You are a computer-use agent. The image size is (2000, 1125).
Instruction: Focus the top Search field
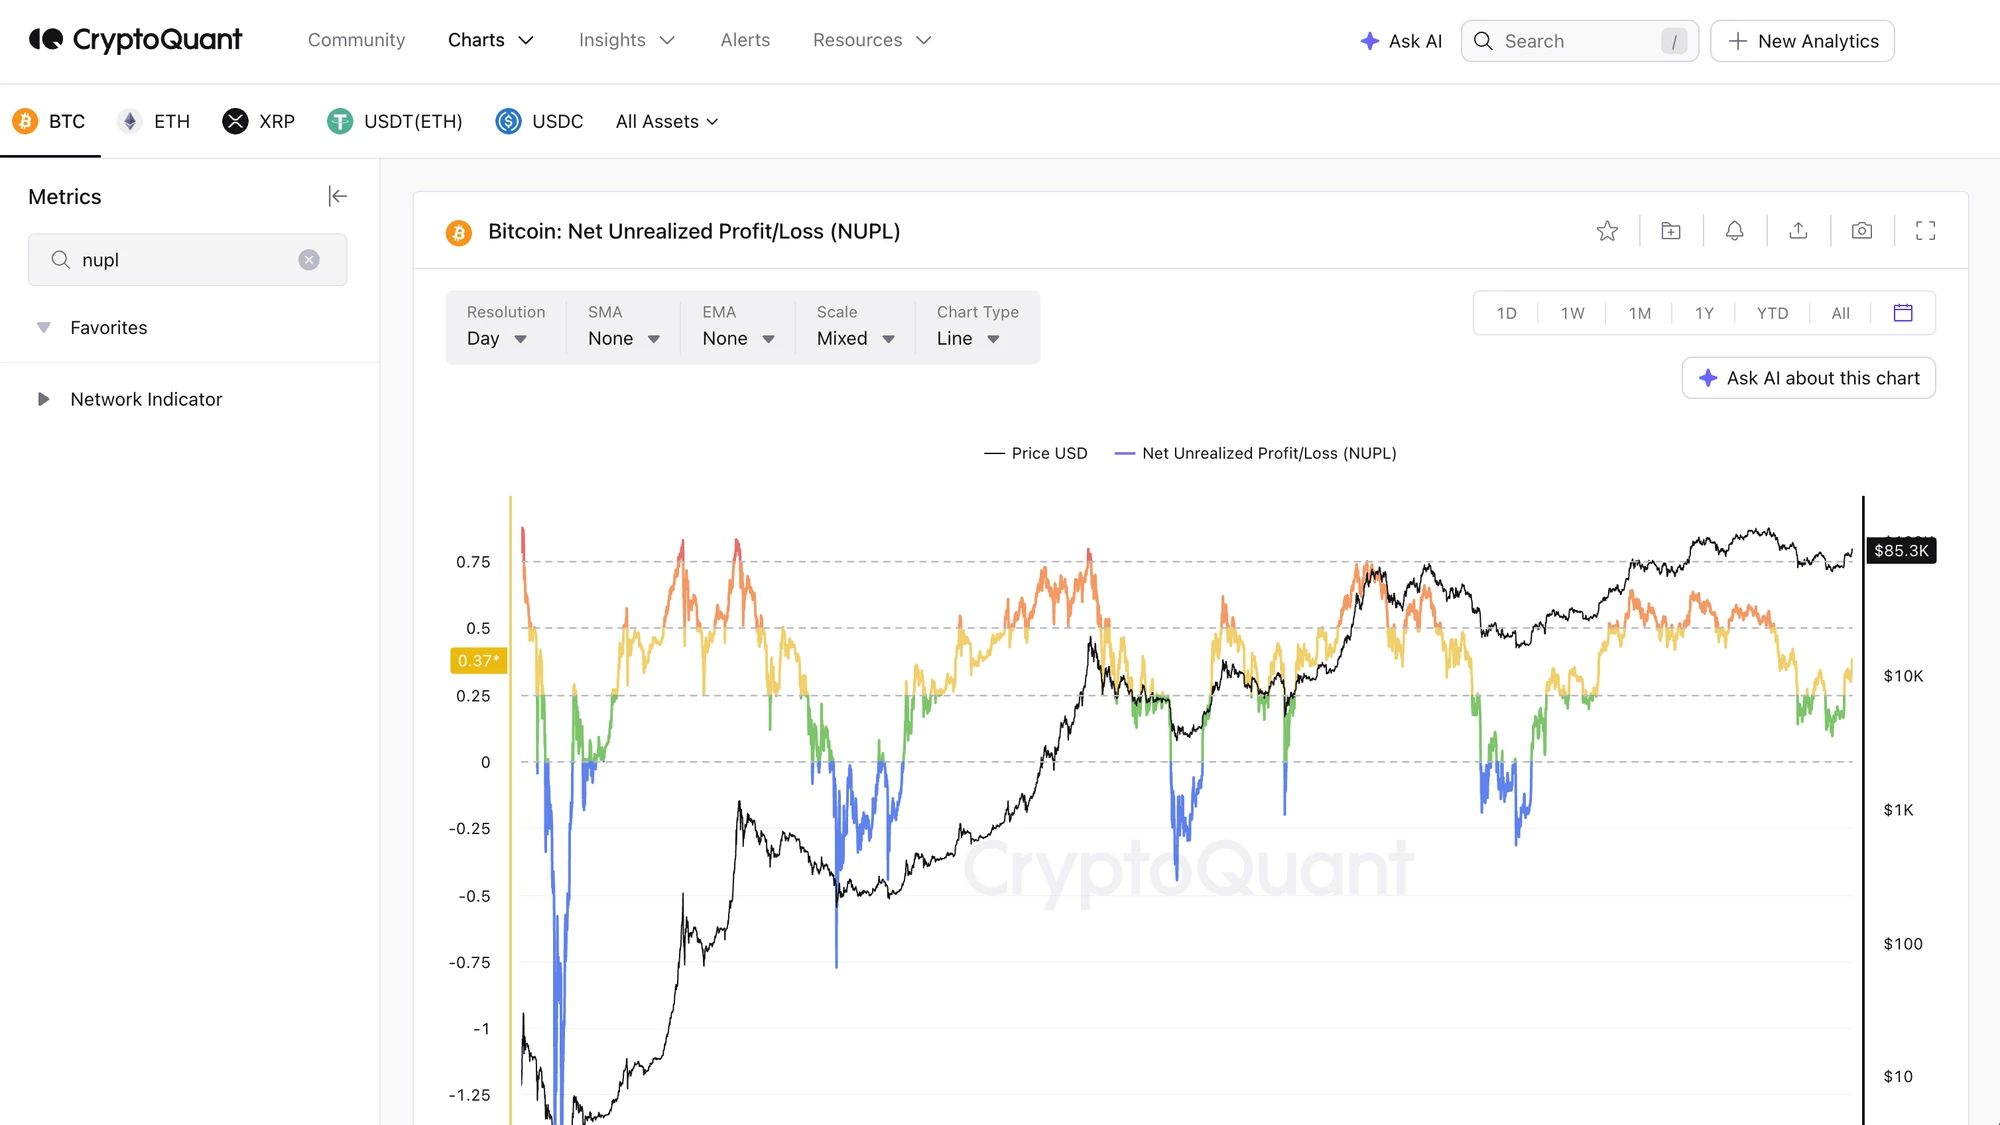1579,41
